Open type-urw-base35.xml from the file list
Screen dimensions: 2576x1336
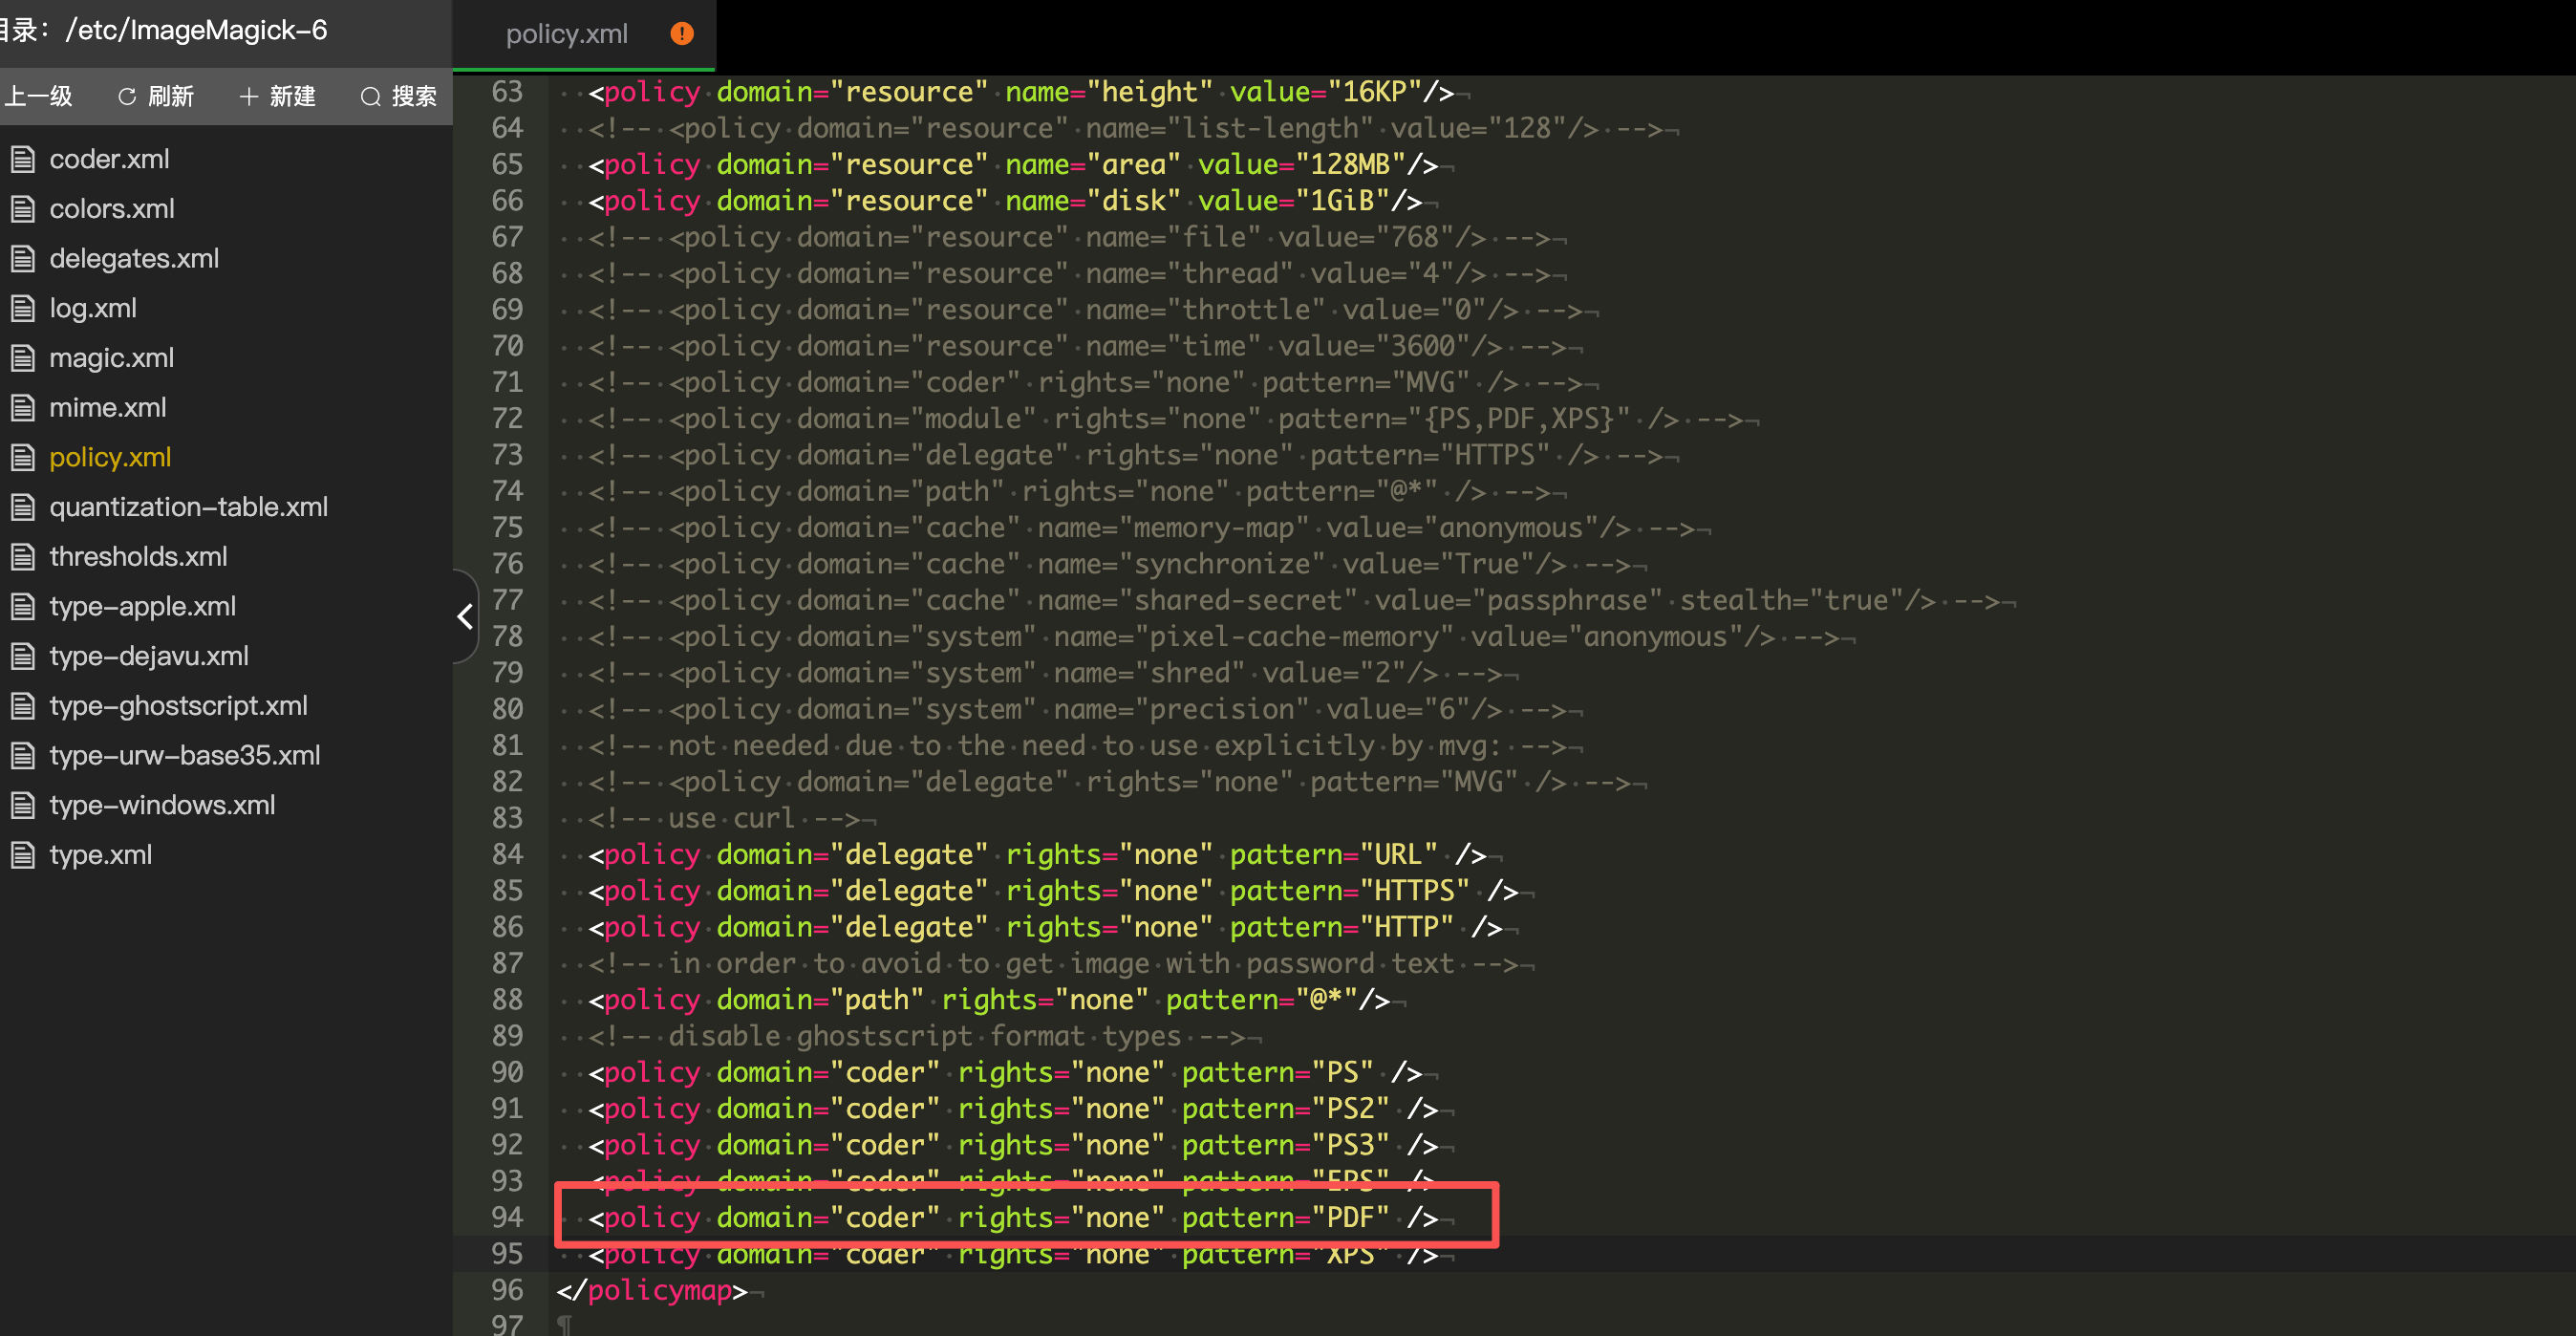tap(185, 755)
